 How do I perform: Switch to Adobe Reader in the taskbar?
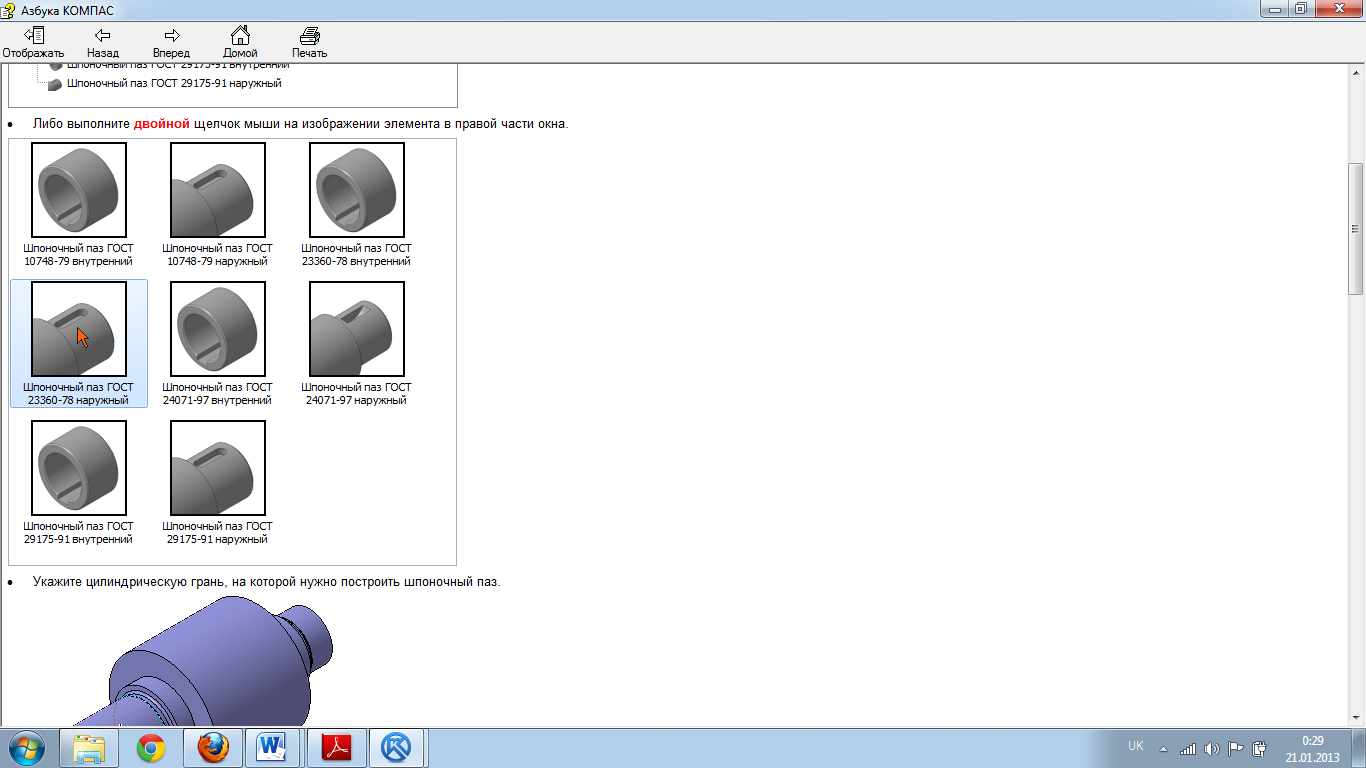pyautogui.click(x=337, y=748)
